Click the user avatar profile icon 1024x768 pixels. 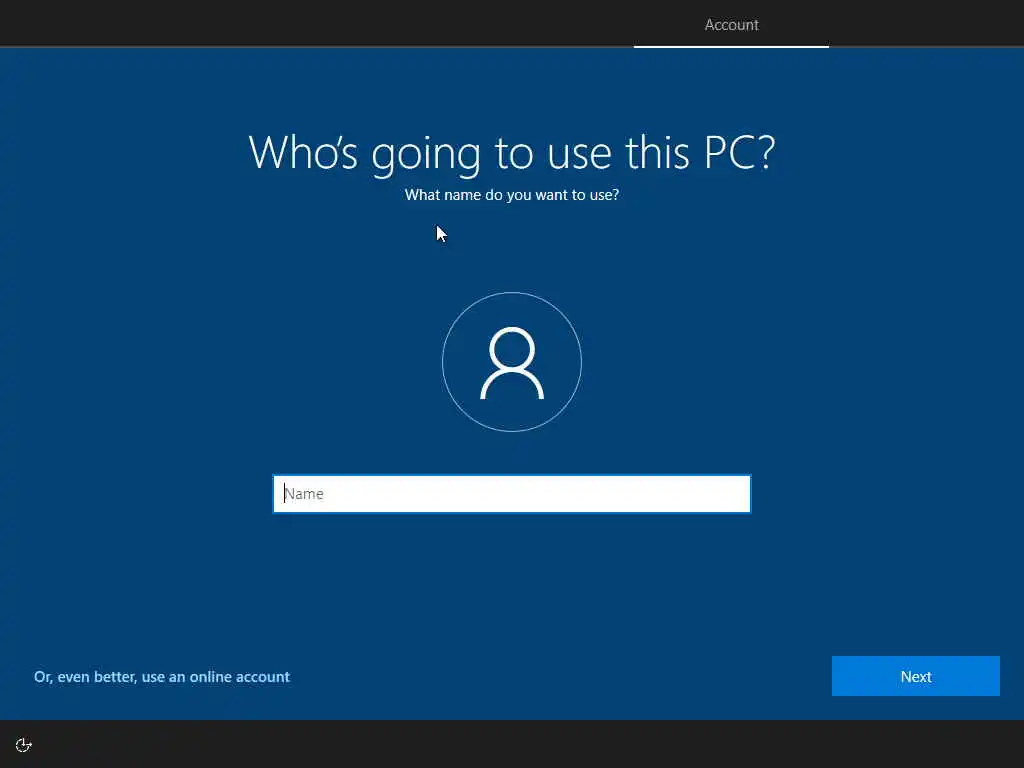coord(512,362)
